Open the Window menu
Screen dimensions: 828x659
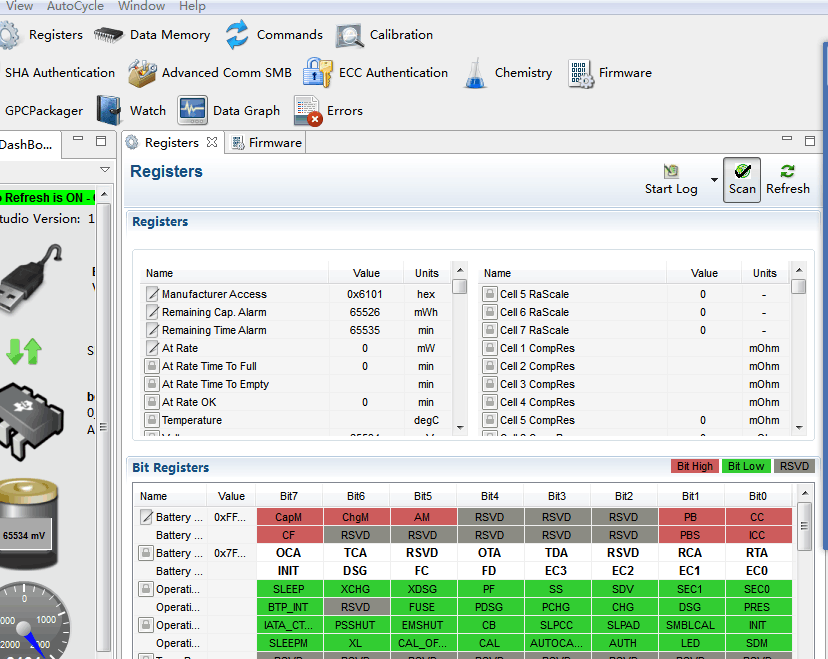point(142,6)
